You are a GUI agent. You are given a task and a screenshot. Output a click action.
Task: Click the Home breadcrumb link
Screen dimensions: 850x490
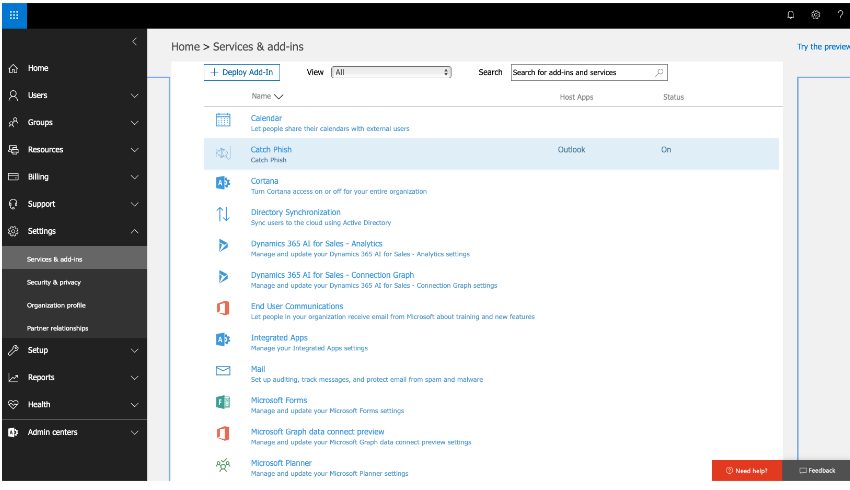point(185,47)
